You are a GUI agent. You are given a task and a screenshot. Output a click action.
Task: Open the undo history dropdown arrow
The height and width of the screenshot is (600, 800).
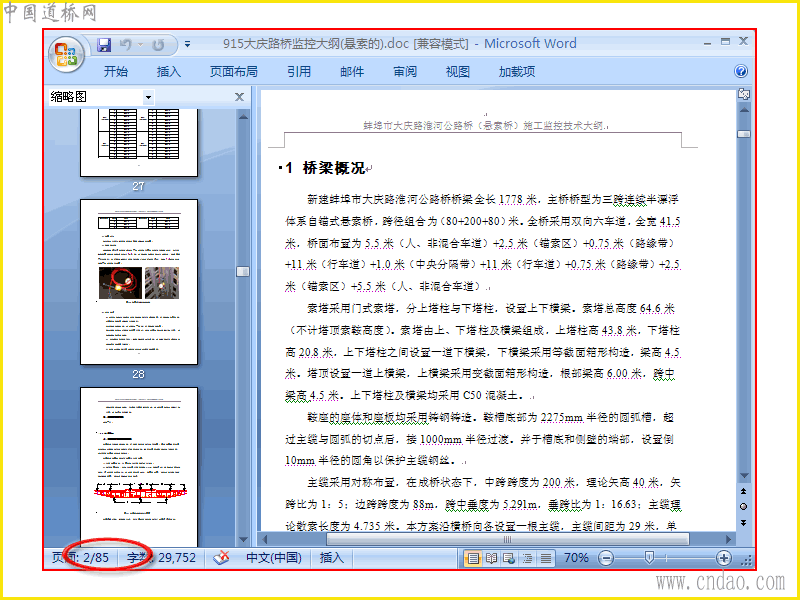click(x=140, y=45)
